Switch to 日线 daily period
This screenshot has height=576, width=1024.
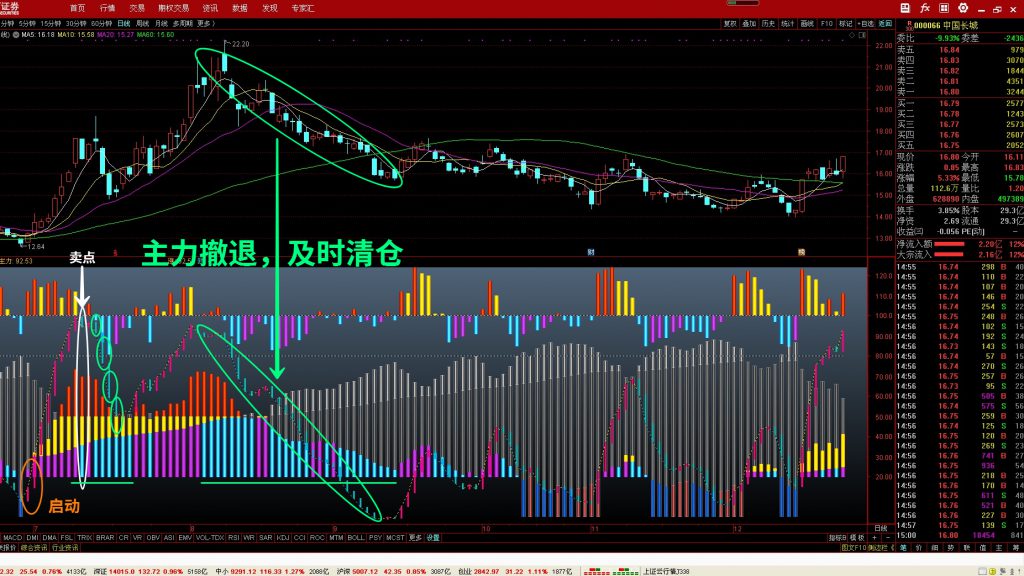click(123, 22)
